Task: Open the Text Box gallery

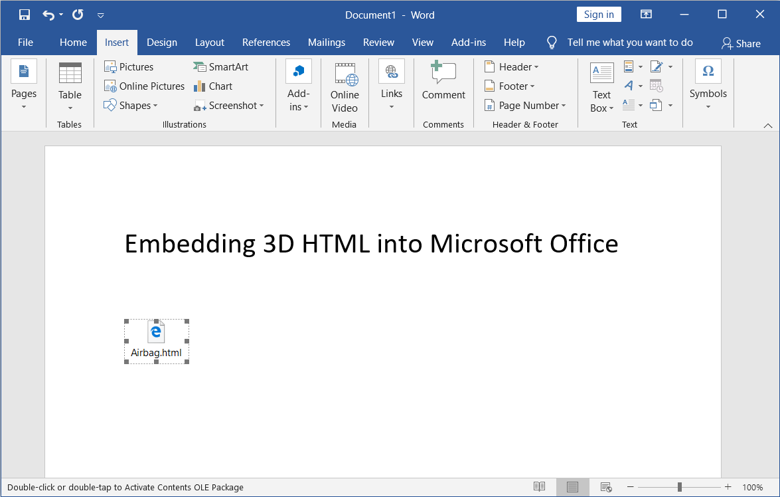Action: pos(601,87)
